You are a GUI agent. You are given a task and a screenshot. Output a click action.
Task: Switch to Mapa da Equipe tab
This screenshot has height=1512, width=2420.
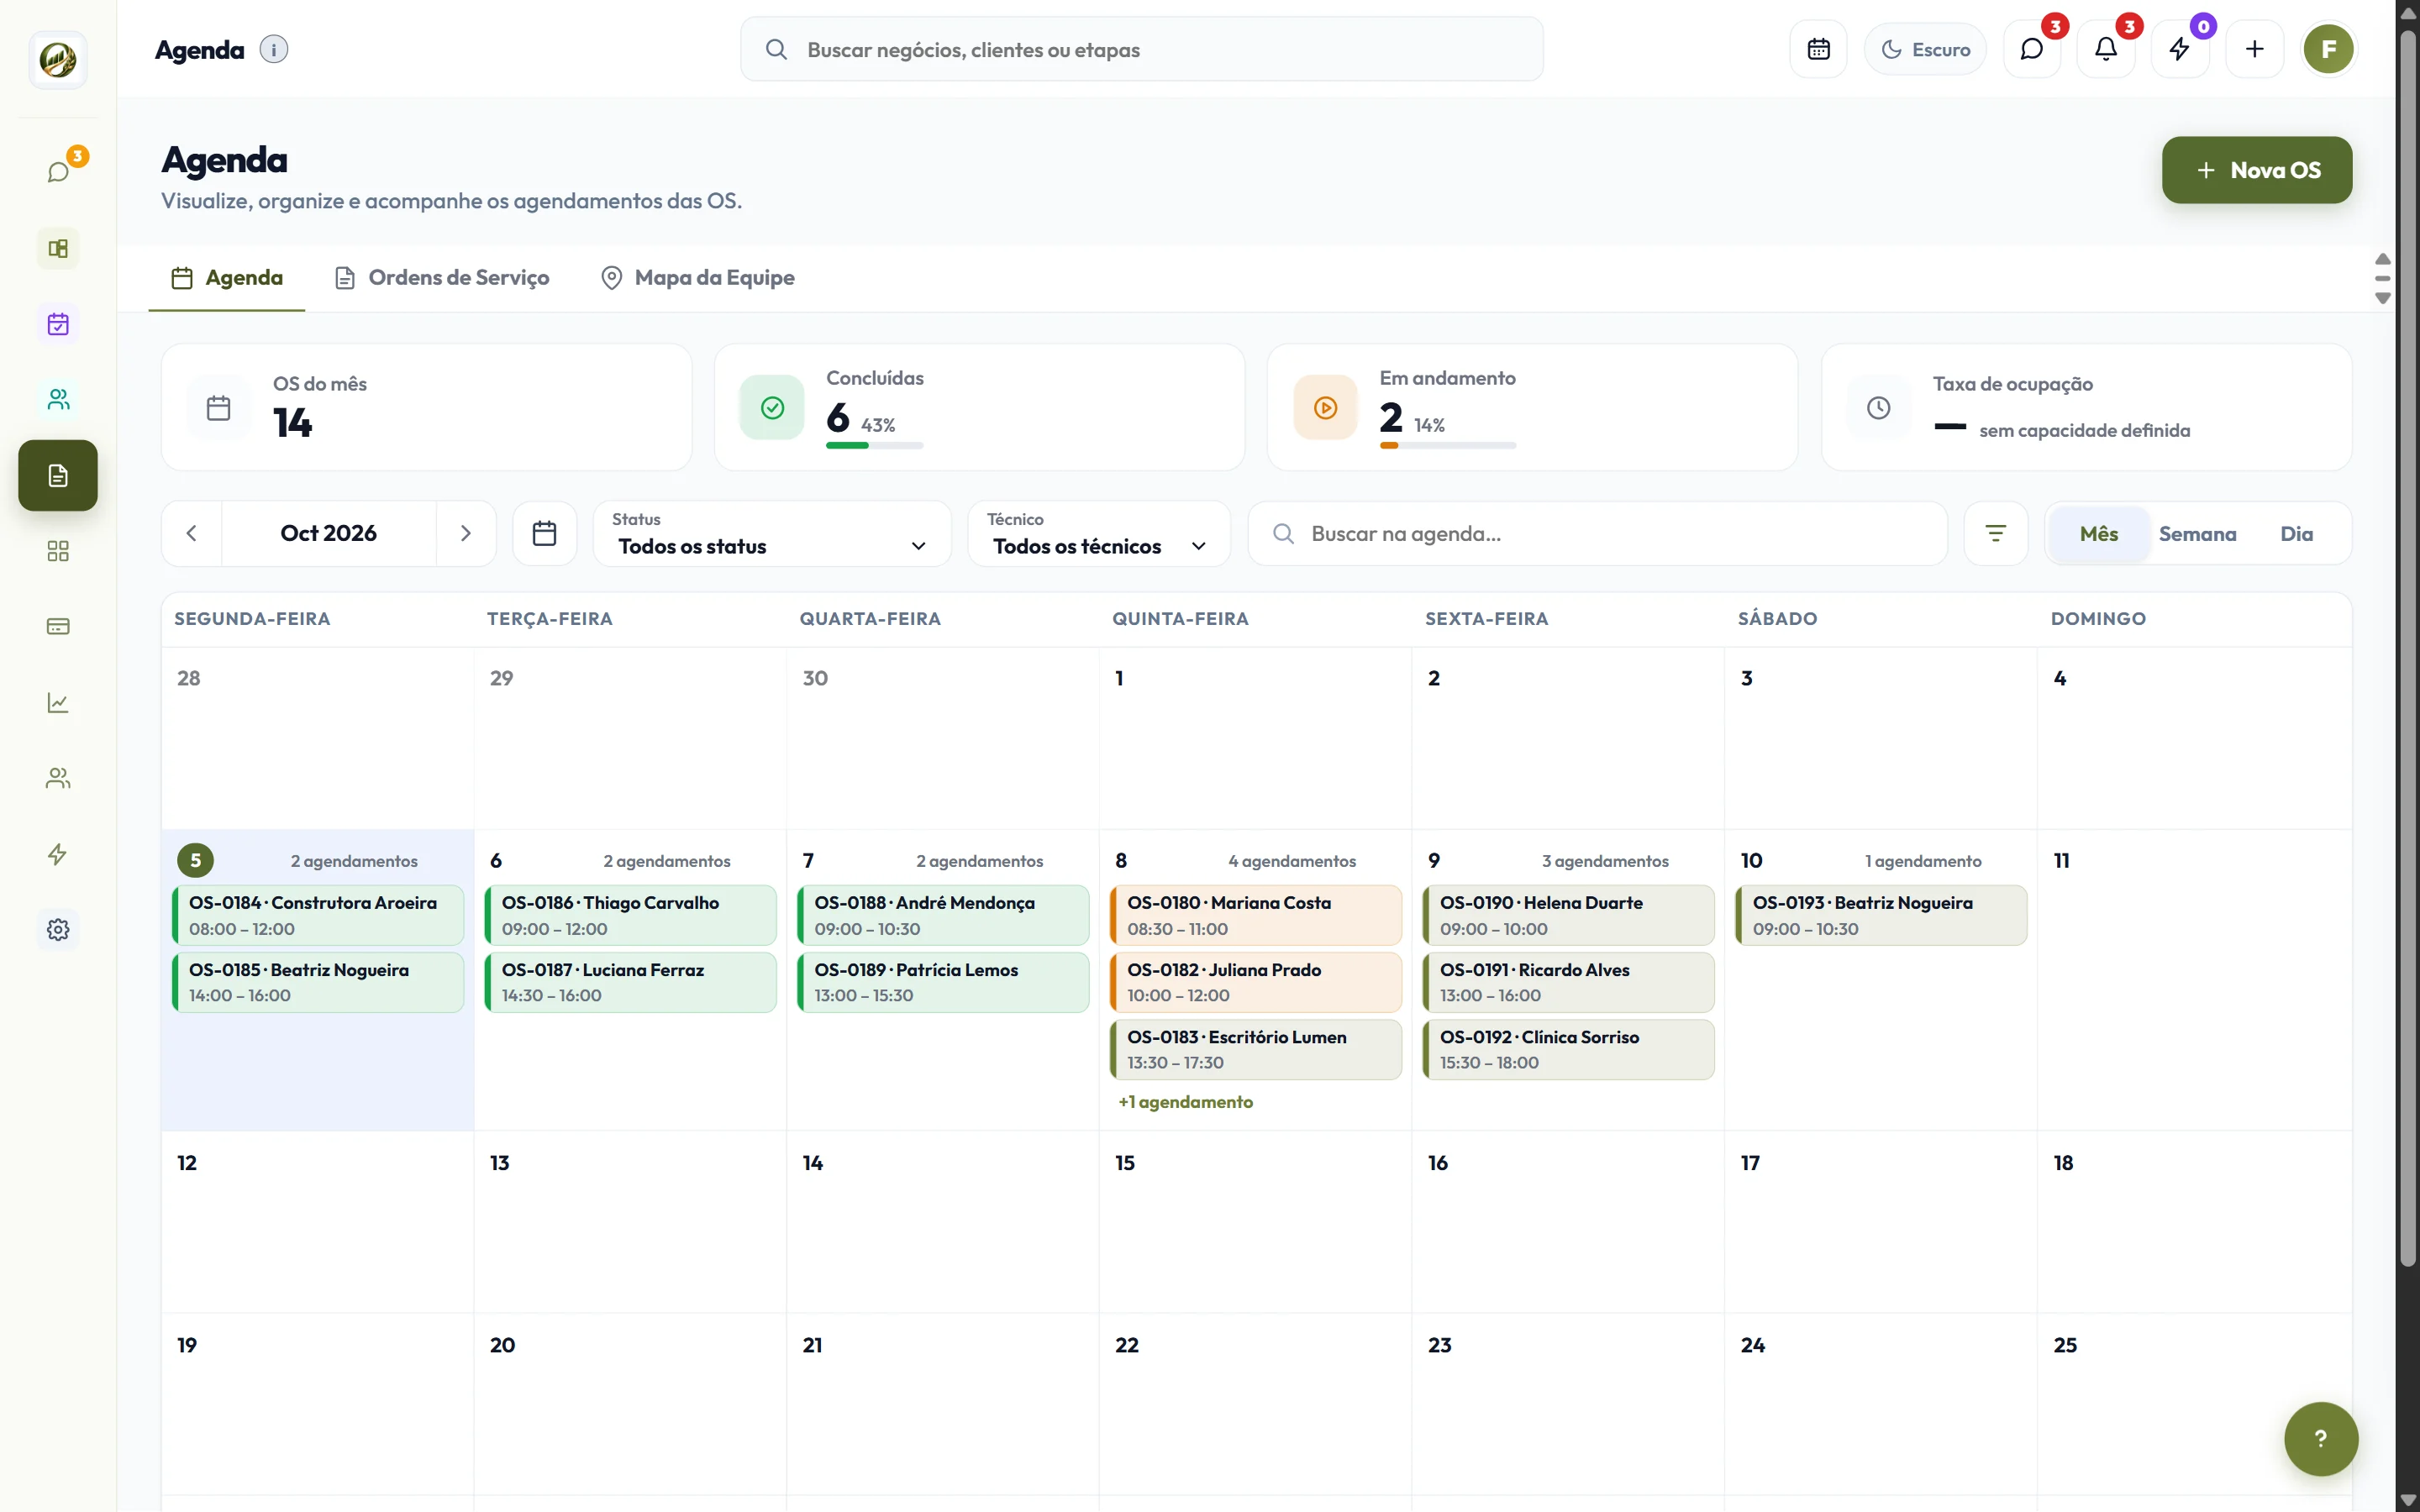698,278
